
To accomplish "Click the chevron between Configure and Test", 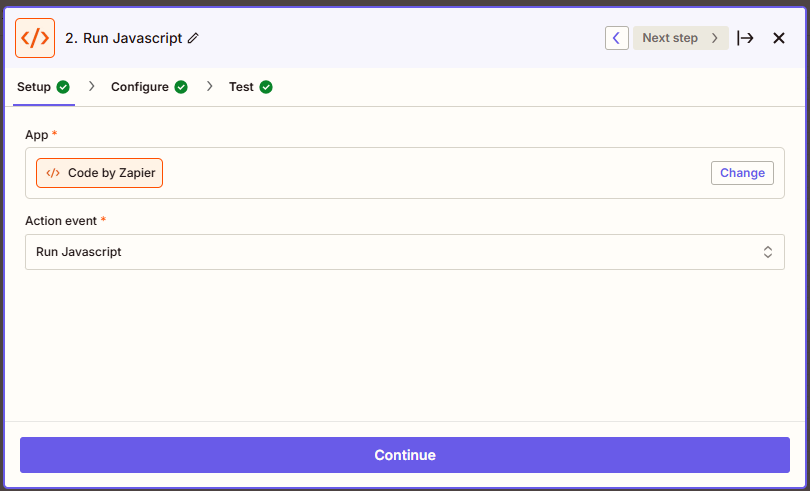I will (209, 86).
